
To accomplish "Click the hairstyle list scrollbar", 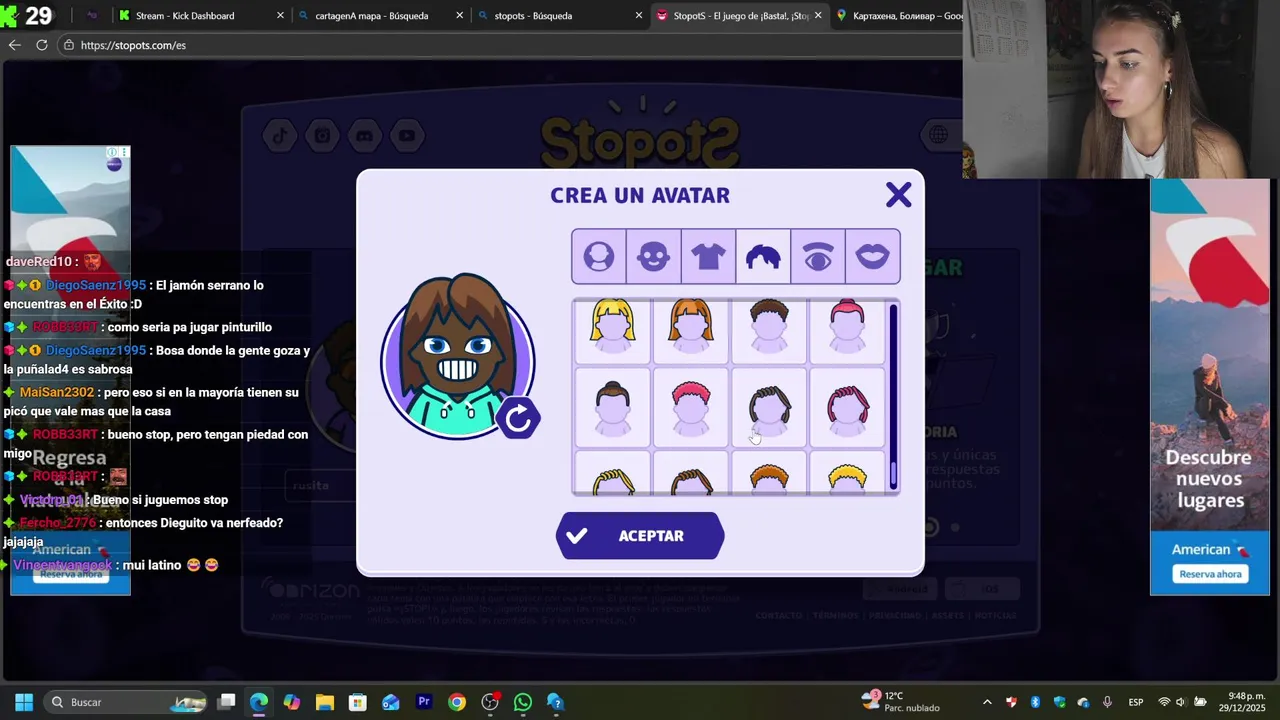I will point(893,395).
